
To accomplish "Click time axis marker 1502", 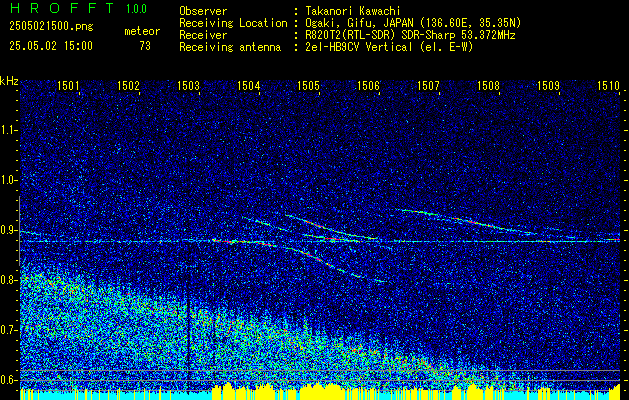I will [x=128, y=85].
